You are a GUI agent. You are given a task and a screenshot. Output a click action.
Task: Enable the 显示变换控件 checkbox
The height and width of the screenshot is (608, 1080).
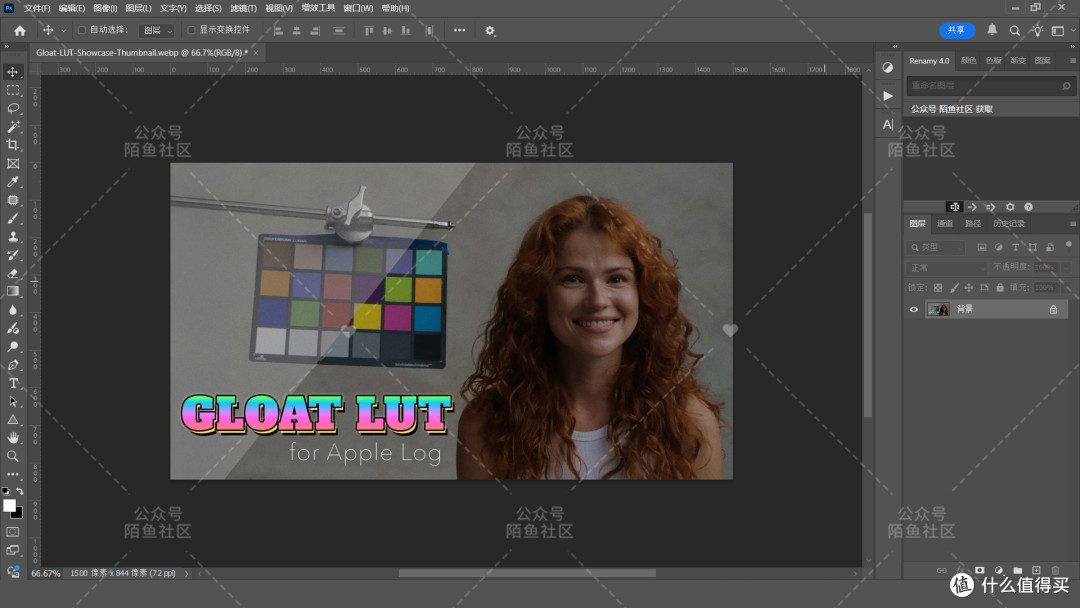[x=191, y=30]
